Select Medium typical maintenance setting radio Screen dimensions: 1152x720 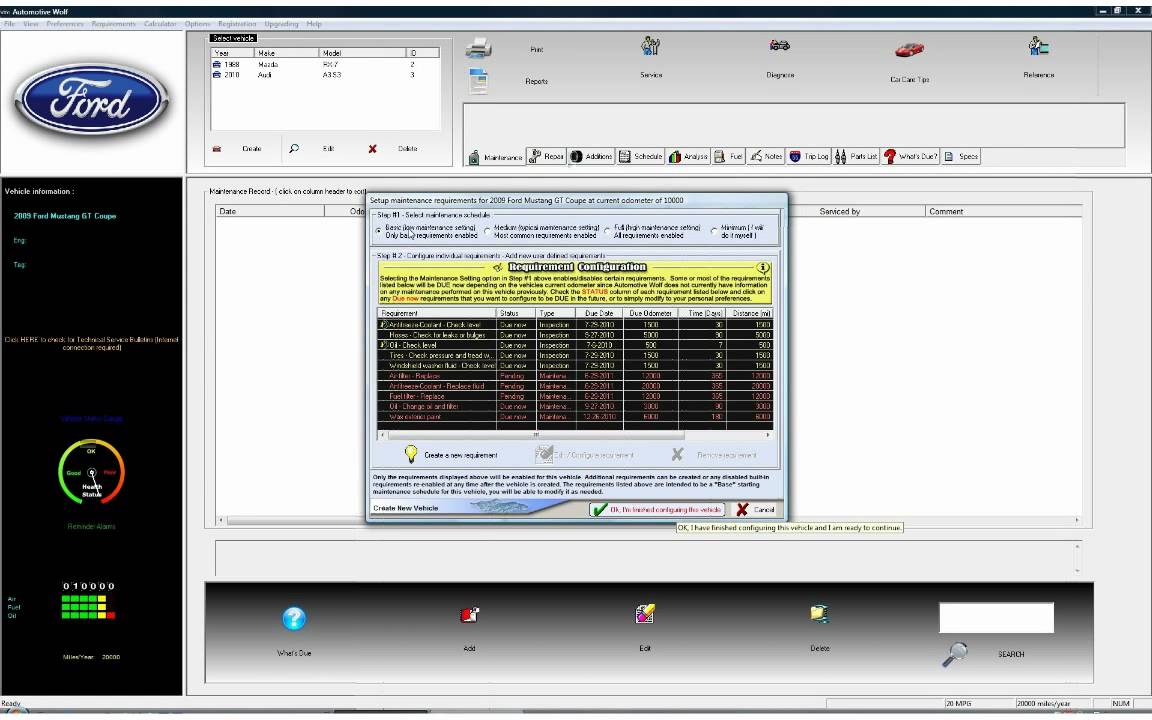pos(487,231)
